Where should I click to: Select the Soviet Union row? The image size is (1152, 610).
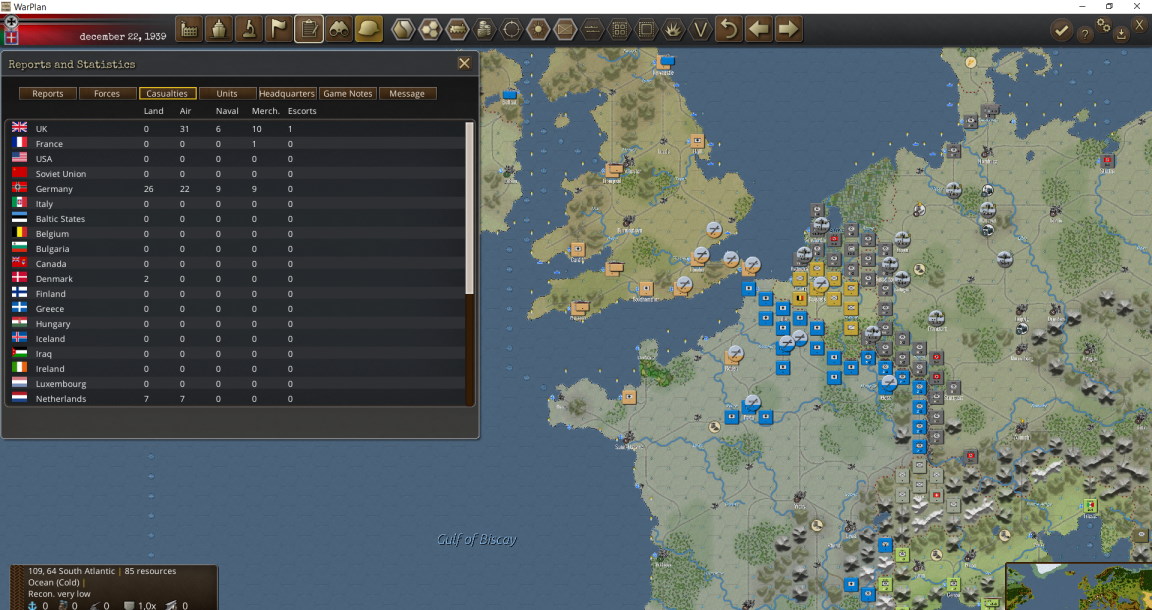pyautogui.click(x=235, y=173)
